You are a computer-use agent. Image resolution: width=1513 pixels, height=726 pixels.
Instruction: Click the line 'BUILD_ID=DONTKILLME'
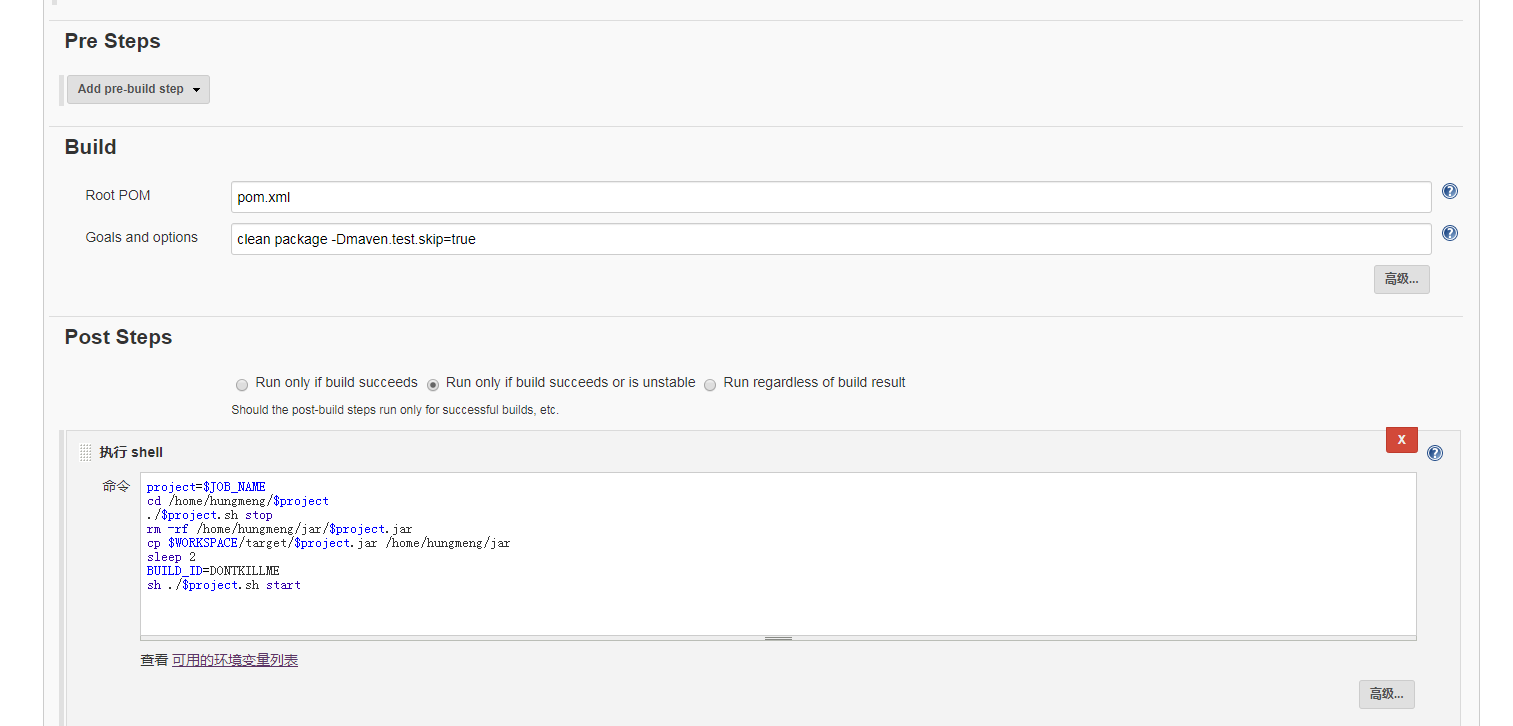[213, 571]
